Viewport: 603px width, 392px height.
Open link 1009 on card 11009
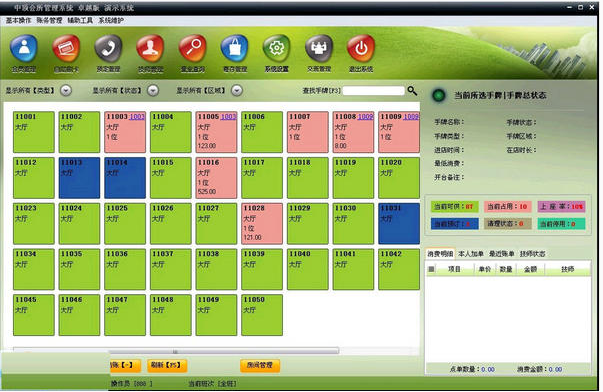point(411,117)
